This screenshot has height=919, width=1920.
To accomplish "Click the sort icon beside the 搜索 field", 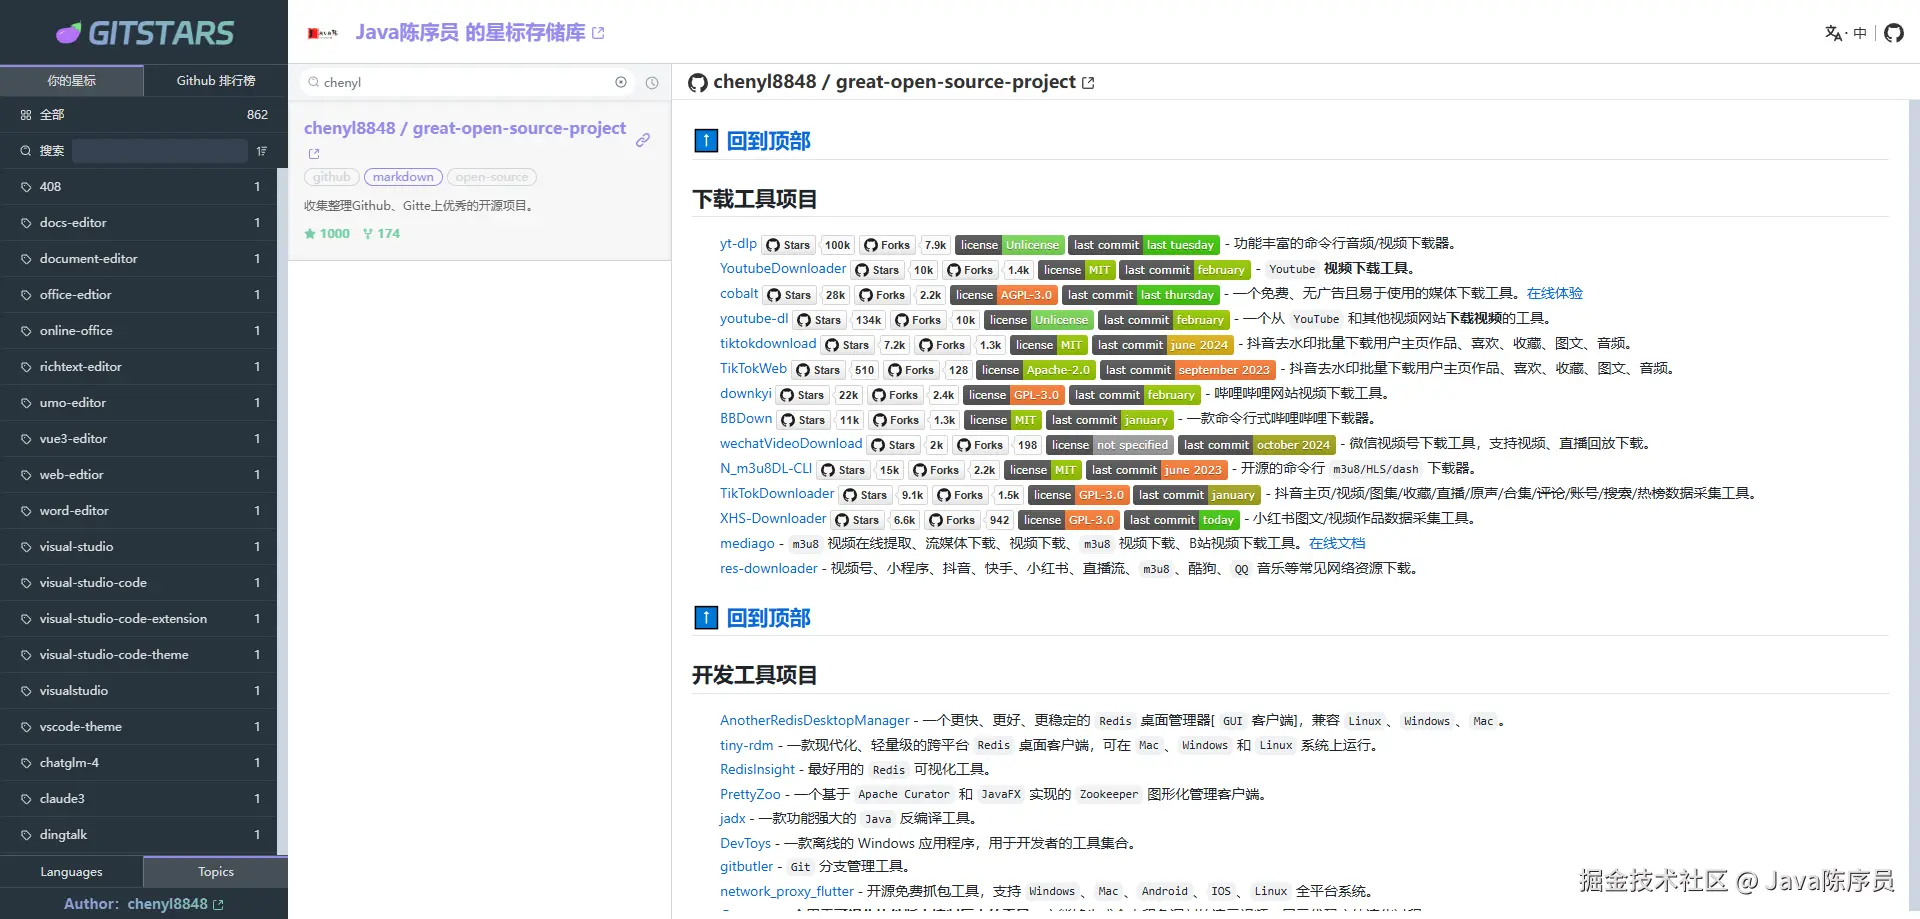I will pos(262,151).
